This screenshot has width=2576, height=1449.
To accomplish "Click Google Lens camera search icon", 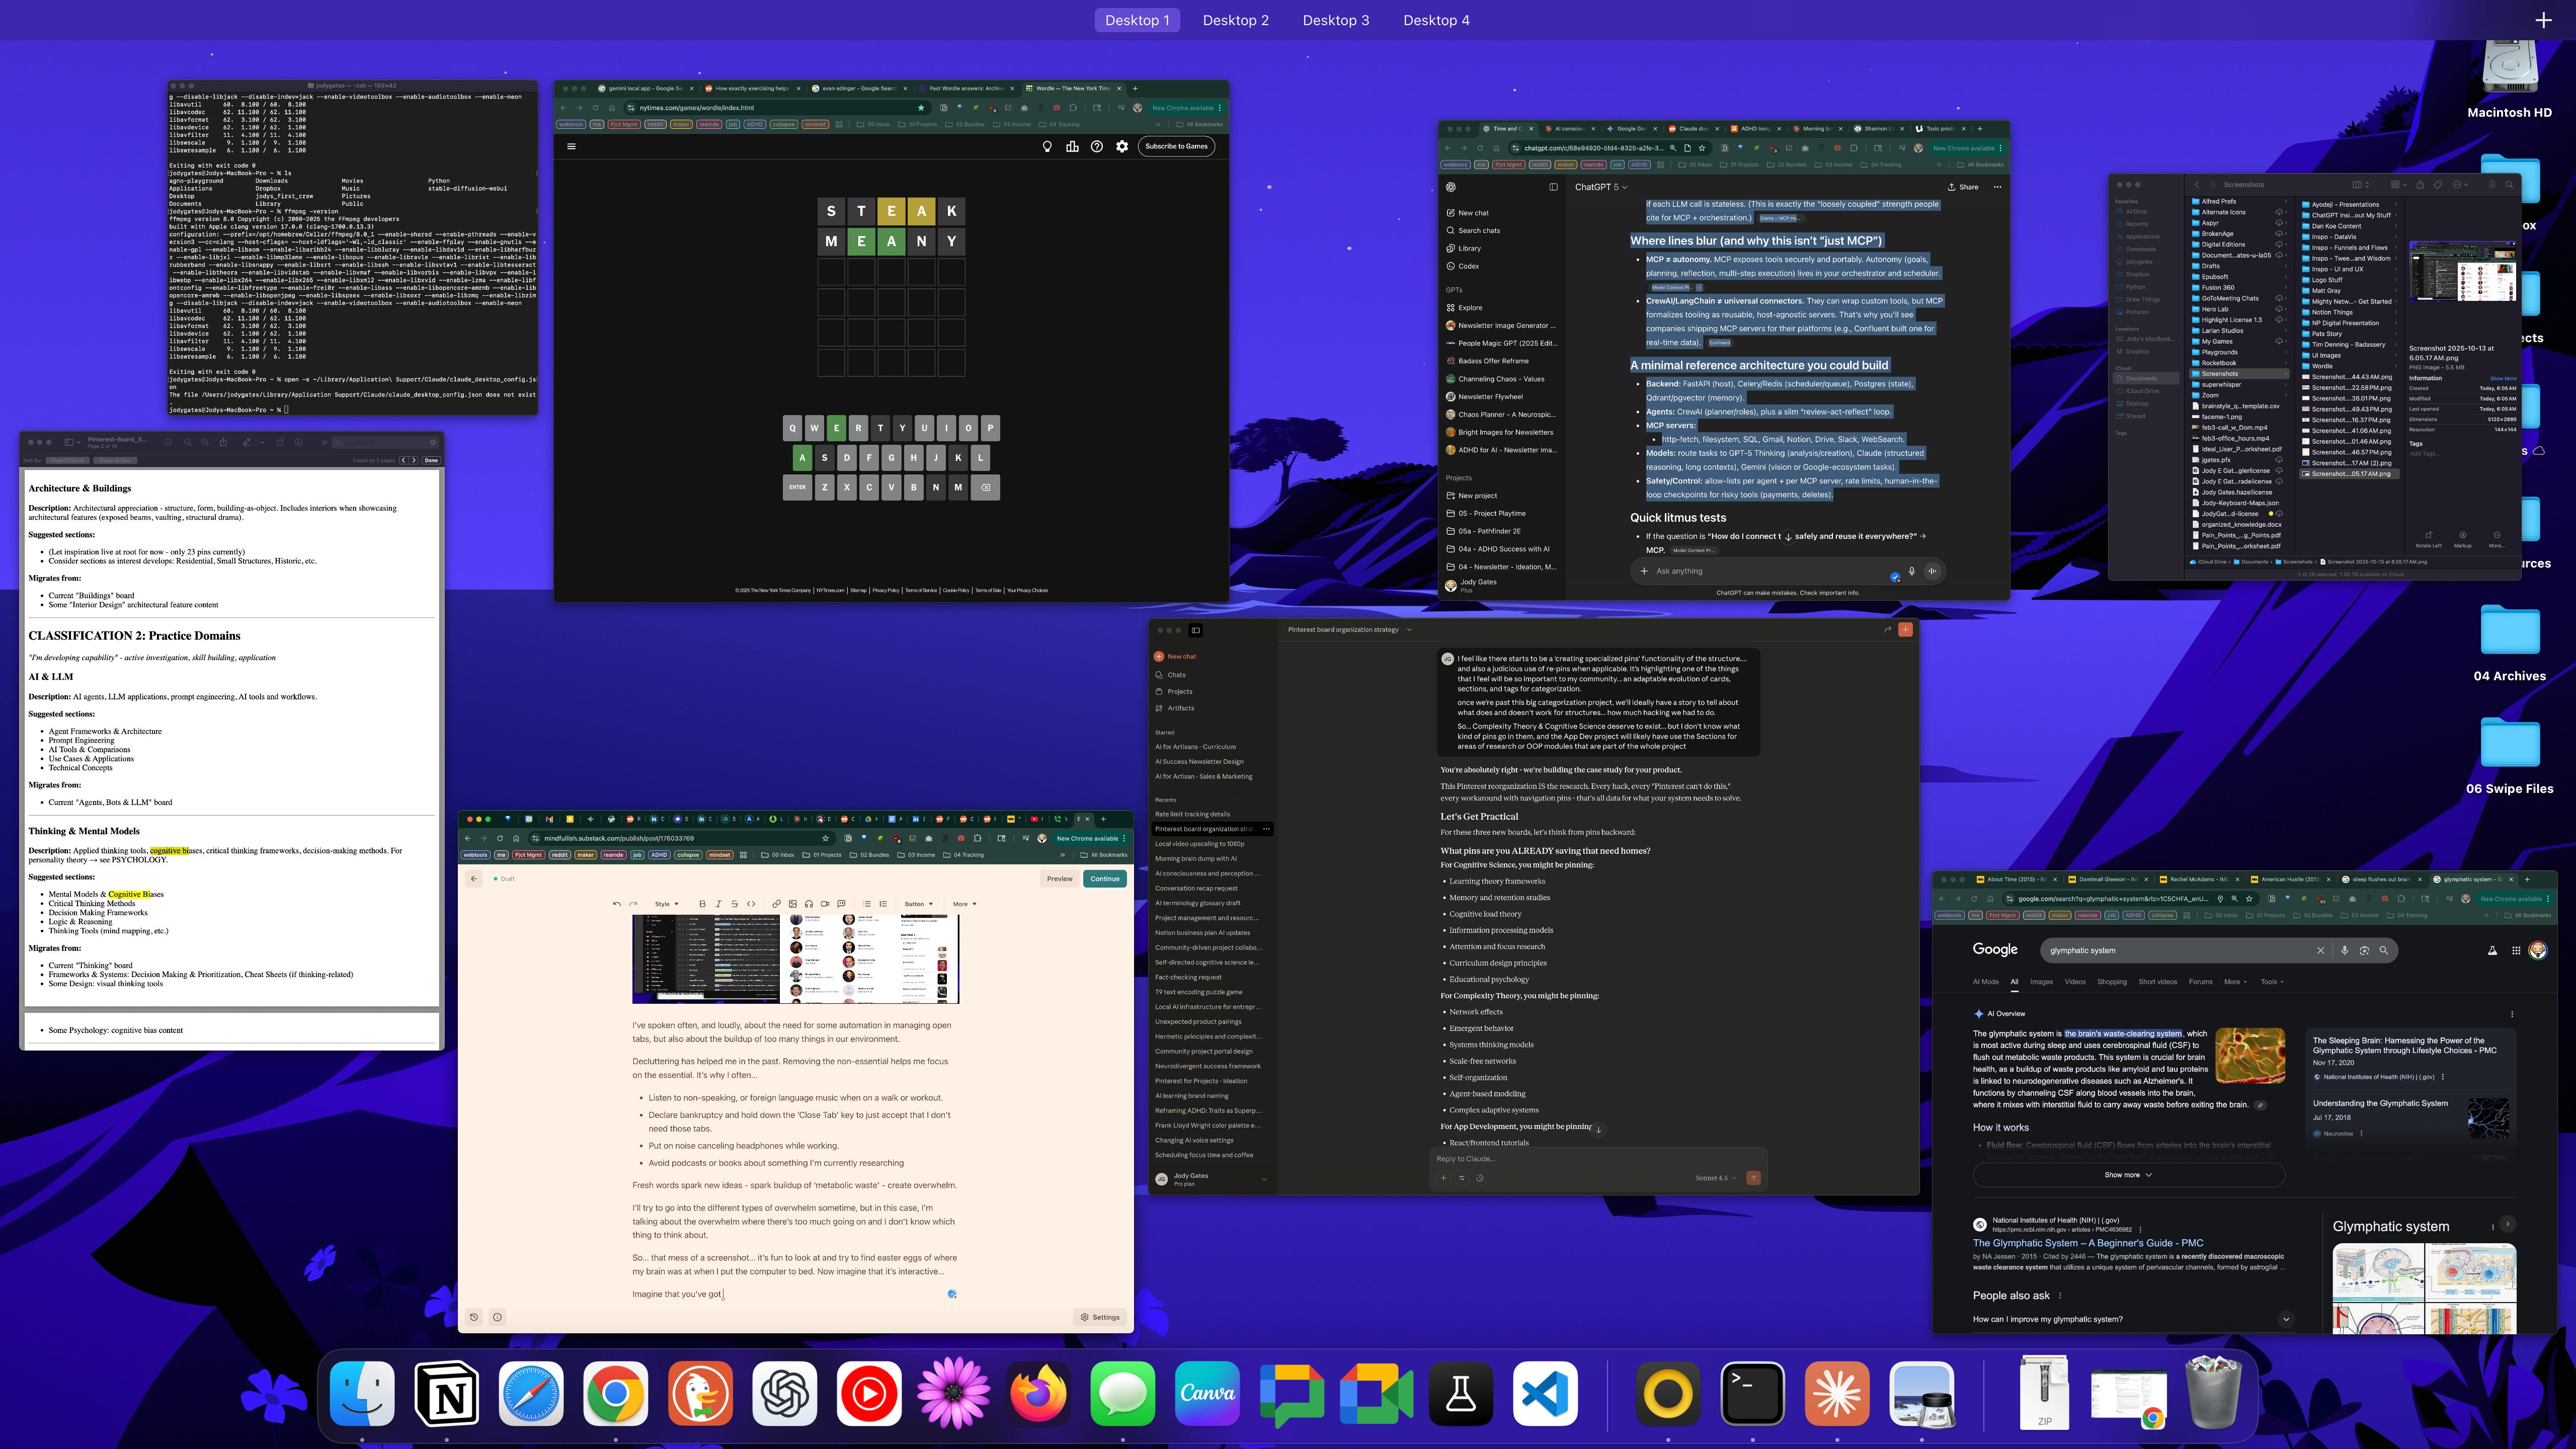I will tap(2364, 950).
